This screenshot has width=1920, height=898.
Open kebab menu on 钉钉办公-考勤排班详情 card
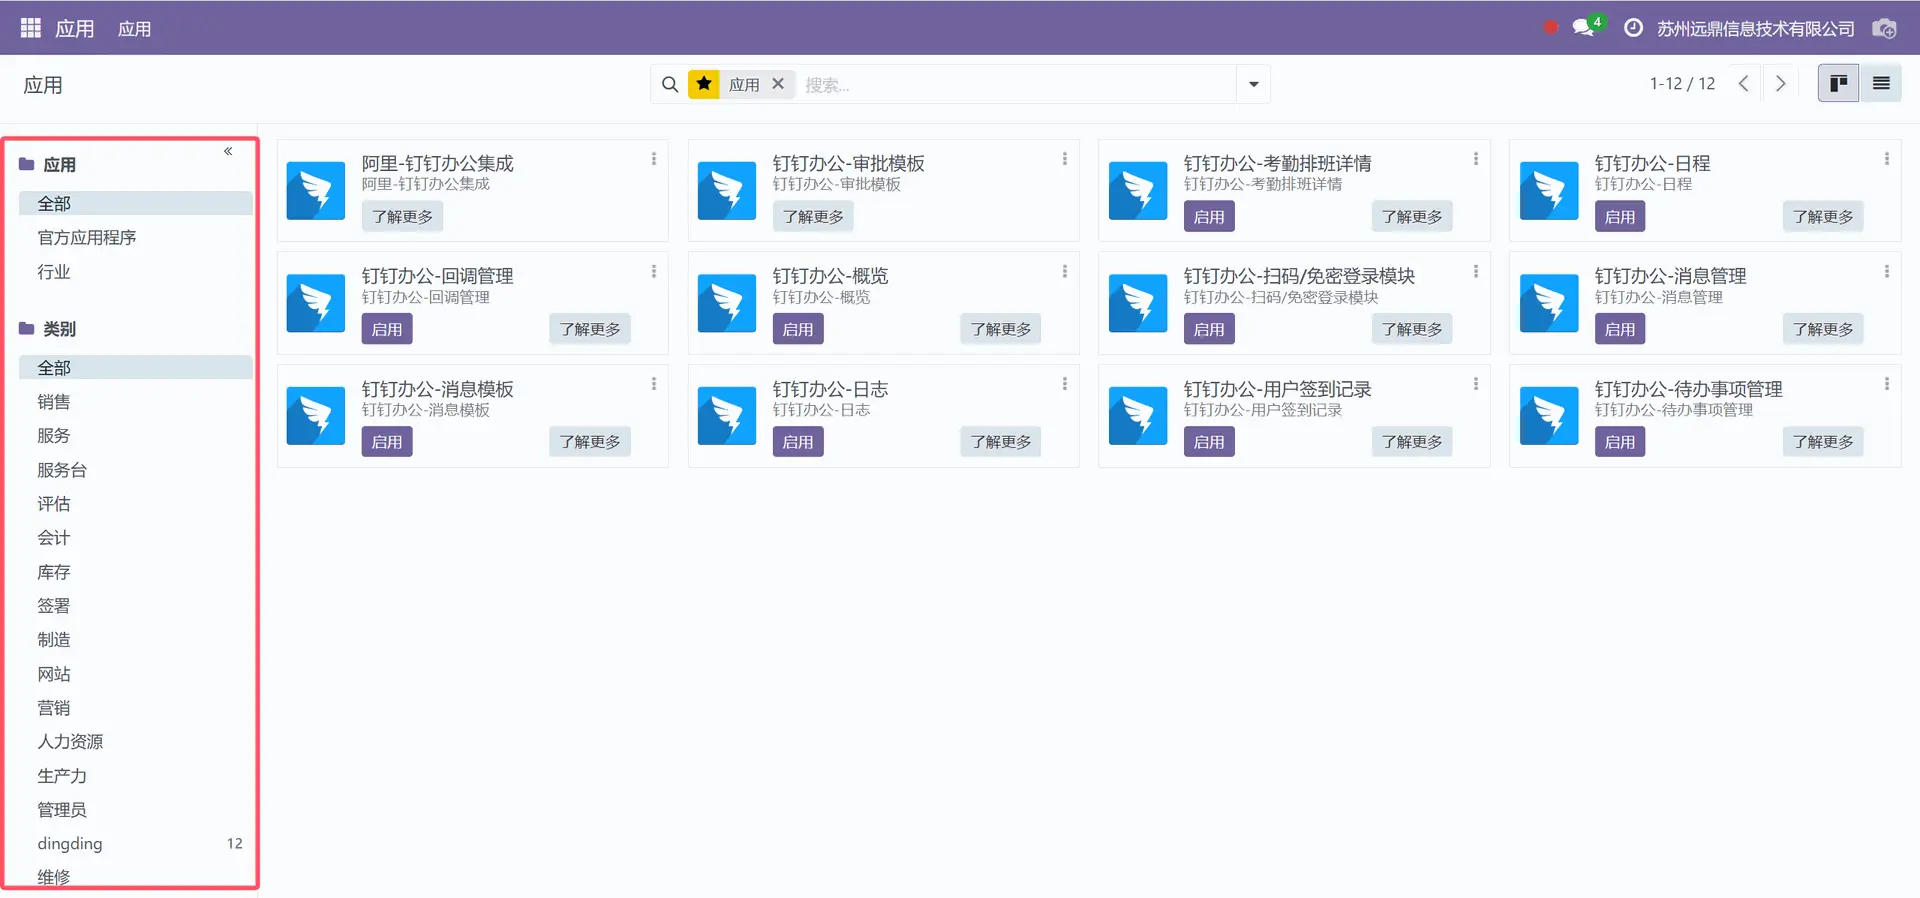point(1476,159)
